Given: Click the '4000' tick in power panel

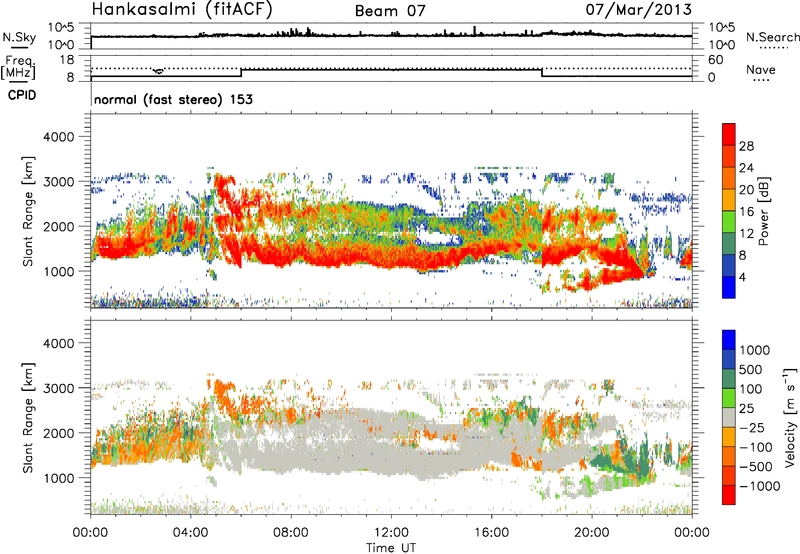Looking at the screenshot, I should (59, 137).
